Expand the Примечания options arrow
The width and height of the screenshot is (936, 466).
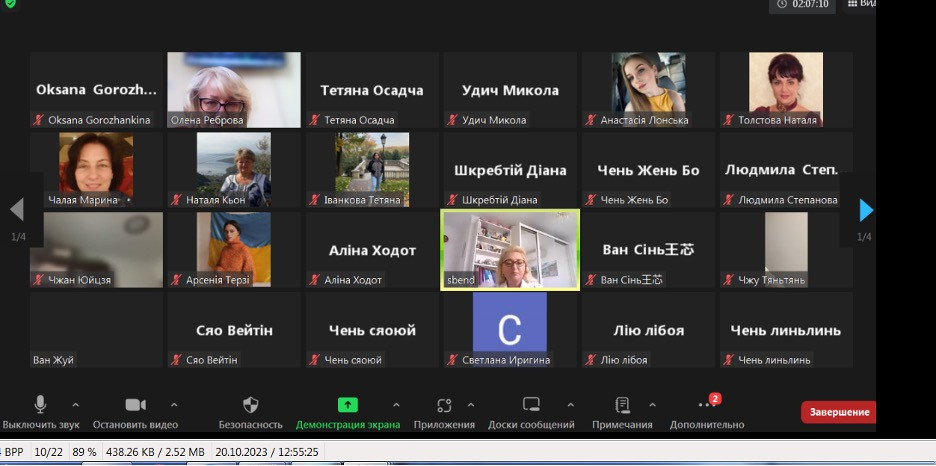point(653,405)
